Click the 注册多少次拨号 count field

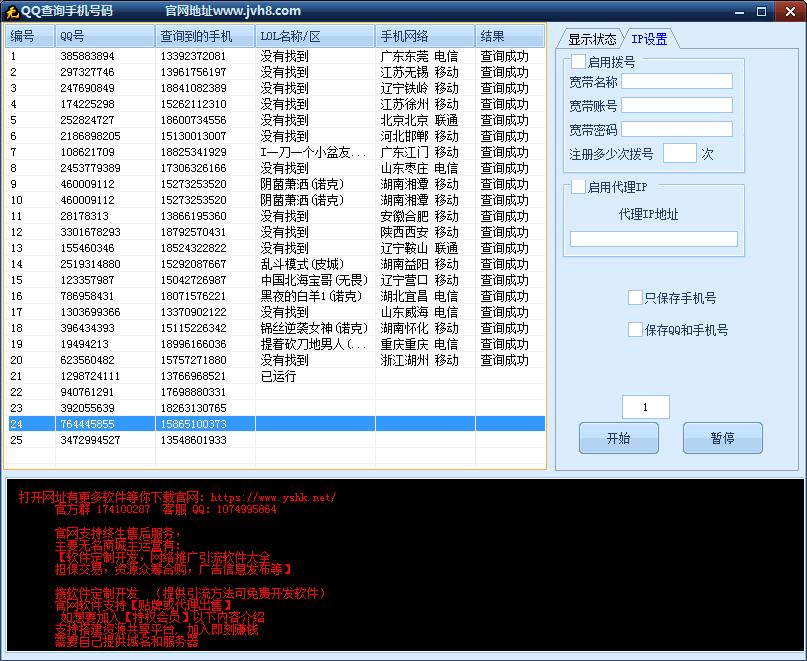(x=679, y=153)
